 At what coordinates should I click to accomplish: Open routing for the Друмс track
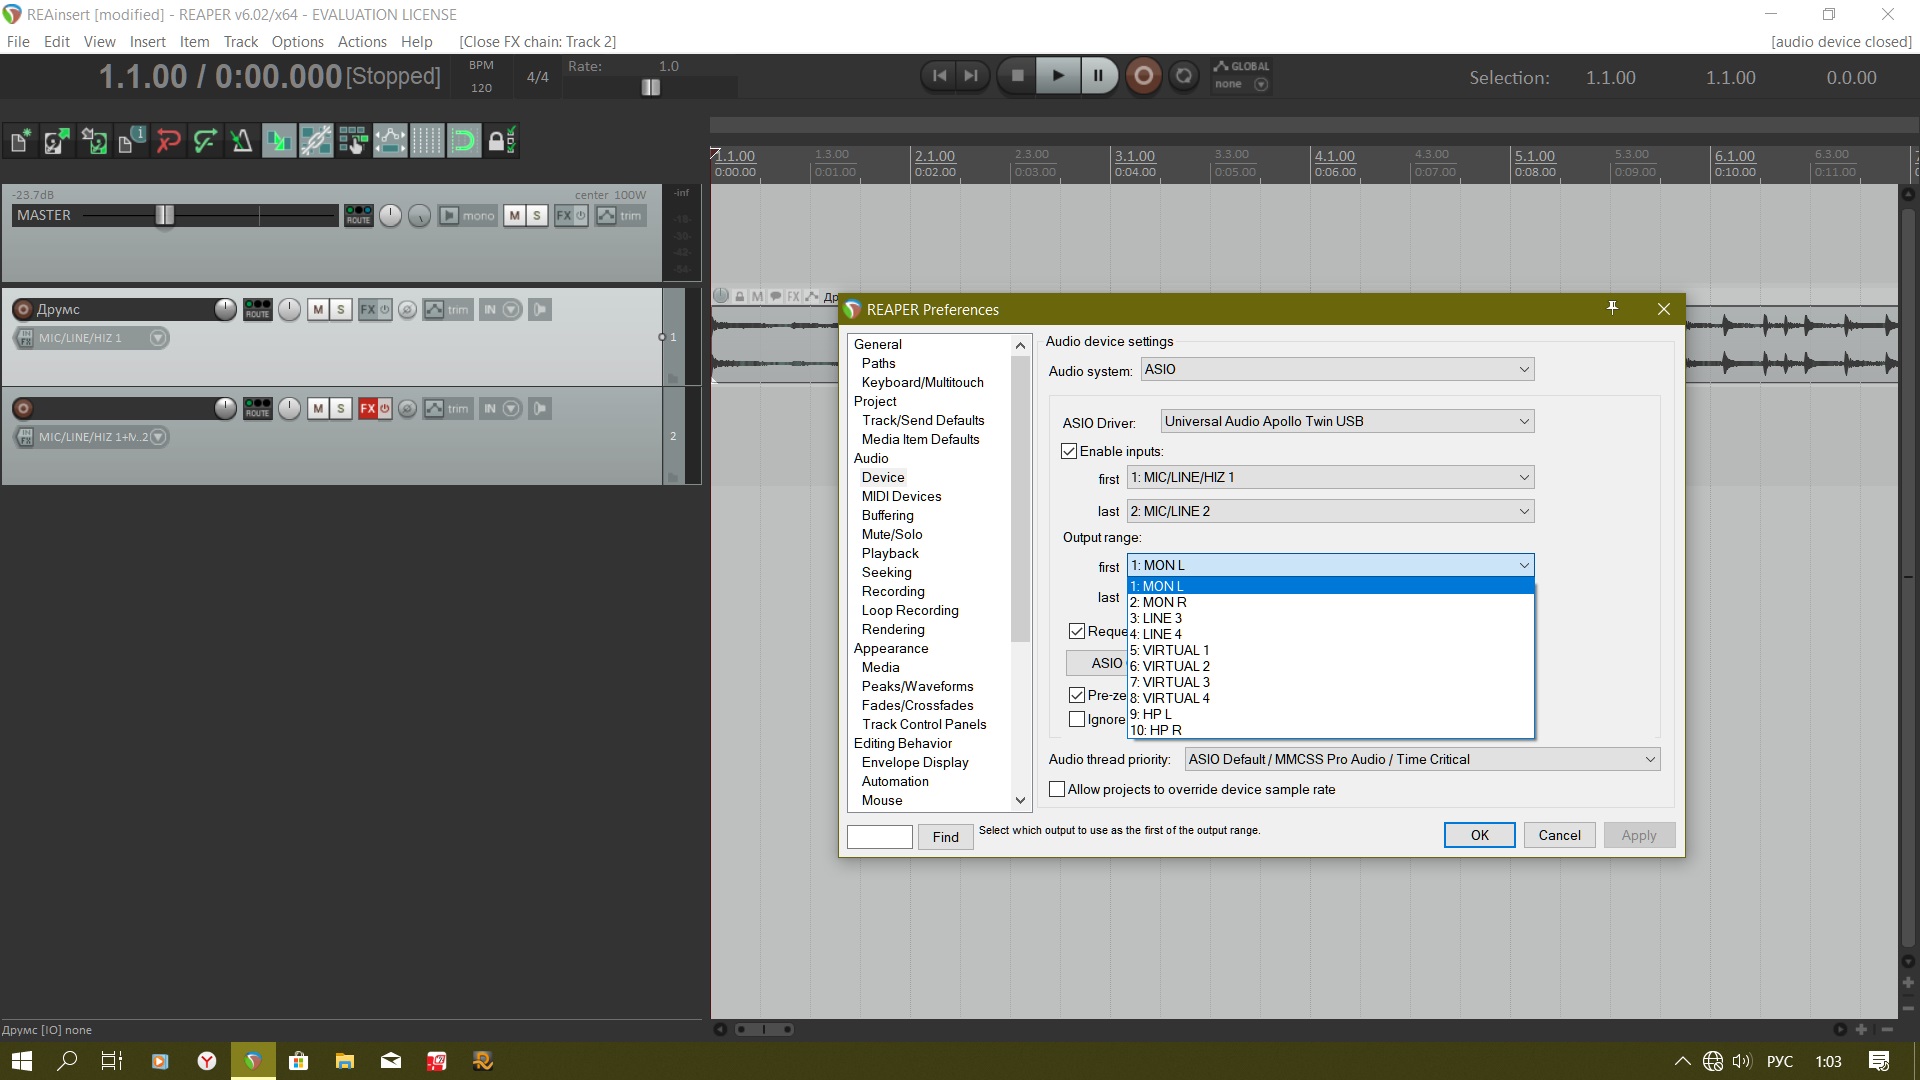257,309
